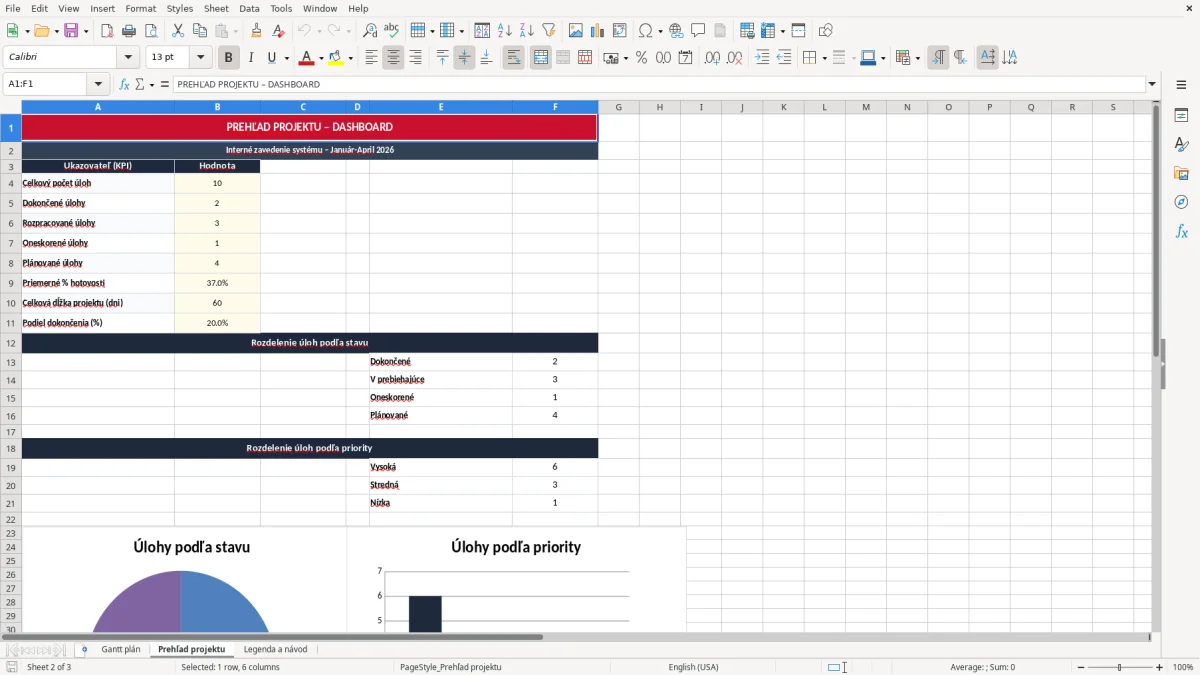
Task: Click the Cut scissors icon
Action: pyautogui.click(x=178, y=31)
